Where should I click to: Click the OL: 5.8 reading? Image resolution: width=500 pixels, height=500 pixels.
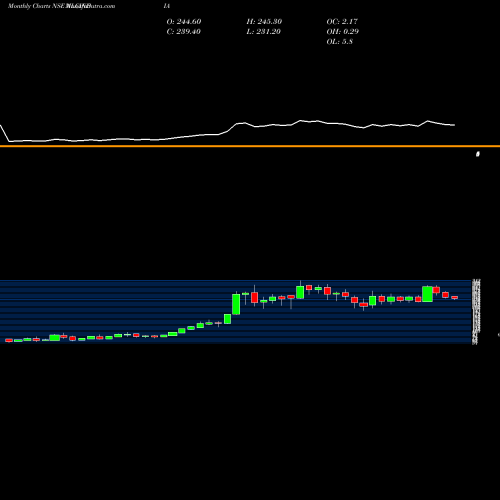pyautogui.click(x=340, y=42)
